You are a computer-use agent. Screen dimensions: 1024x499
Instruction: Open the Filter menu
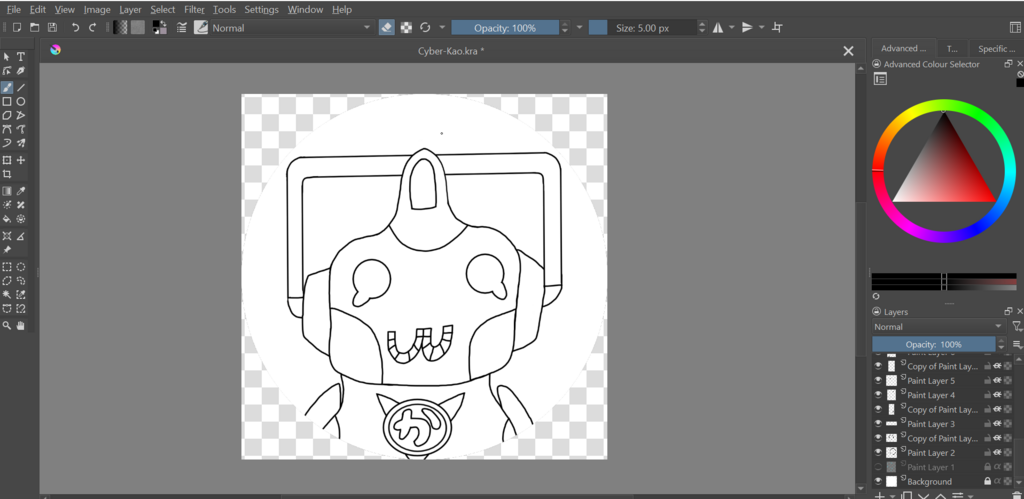coord(194,9)
